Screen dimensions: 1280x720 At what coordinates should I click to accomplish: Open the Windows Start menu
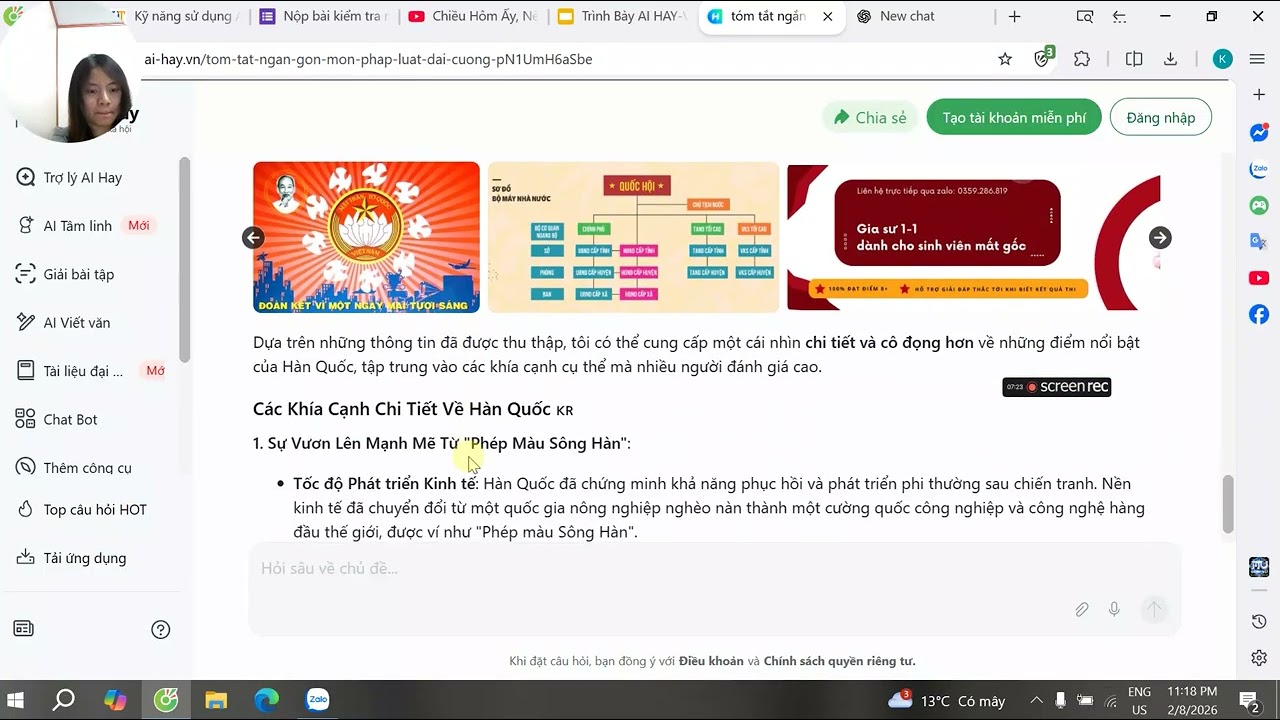pos(15,700)
